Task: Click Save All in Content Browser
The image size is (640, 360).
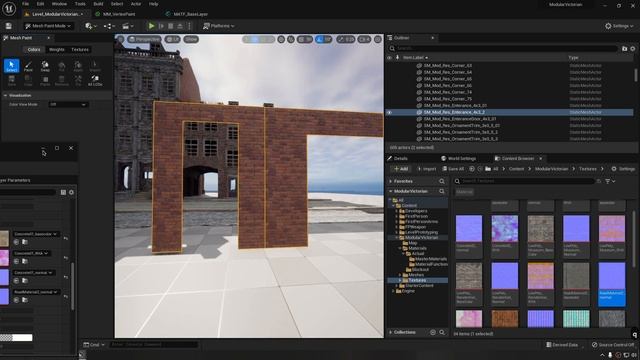Action: point(453,169)
